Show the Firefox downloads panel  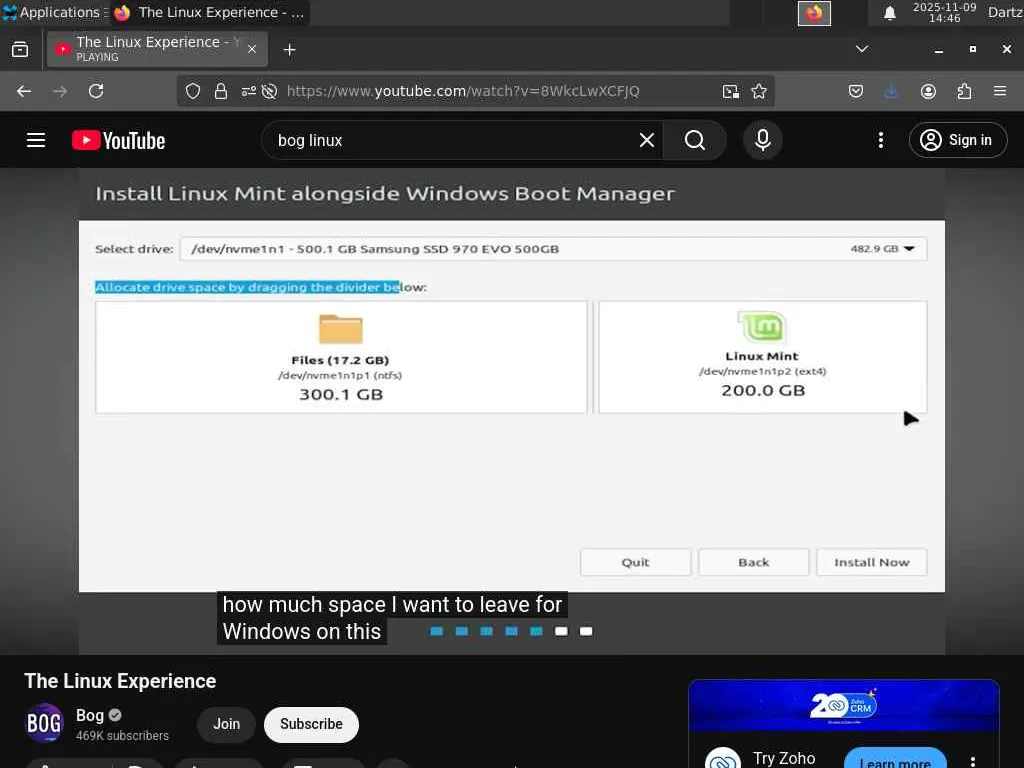coord(891,91)
